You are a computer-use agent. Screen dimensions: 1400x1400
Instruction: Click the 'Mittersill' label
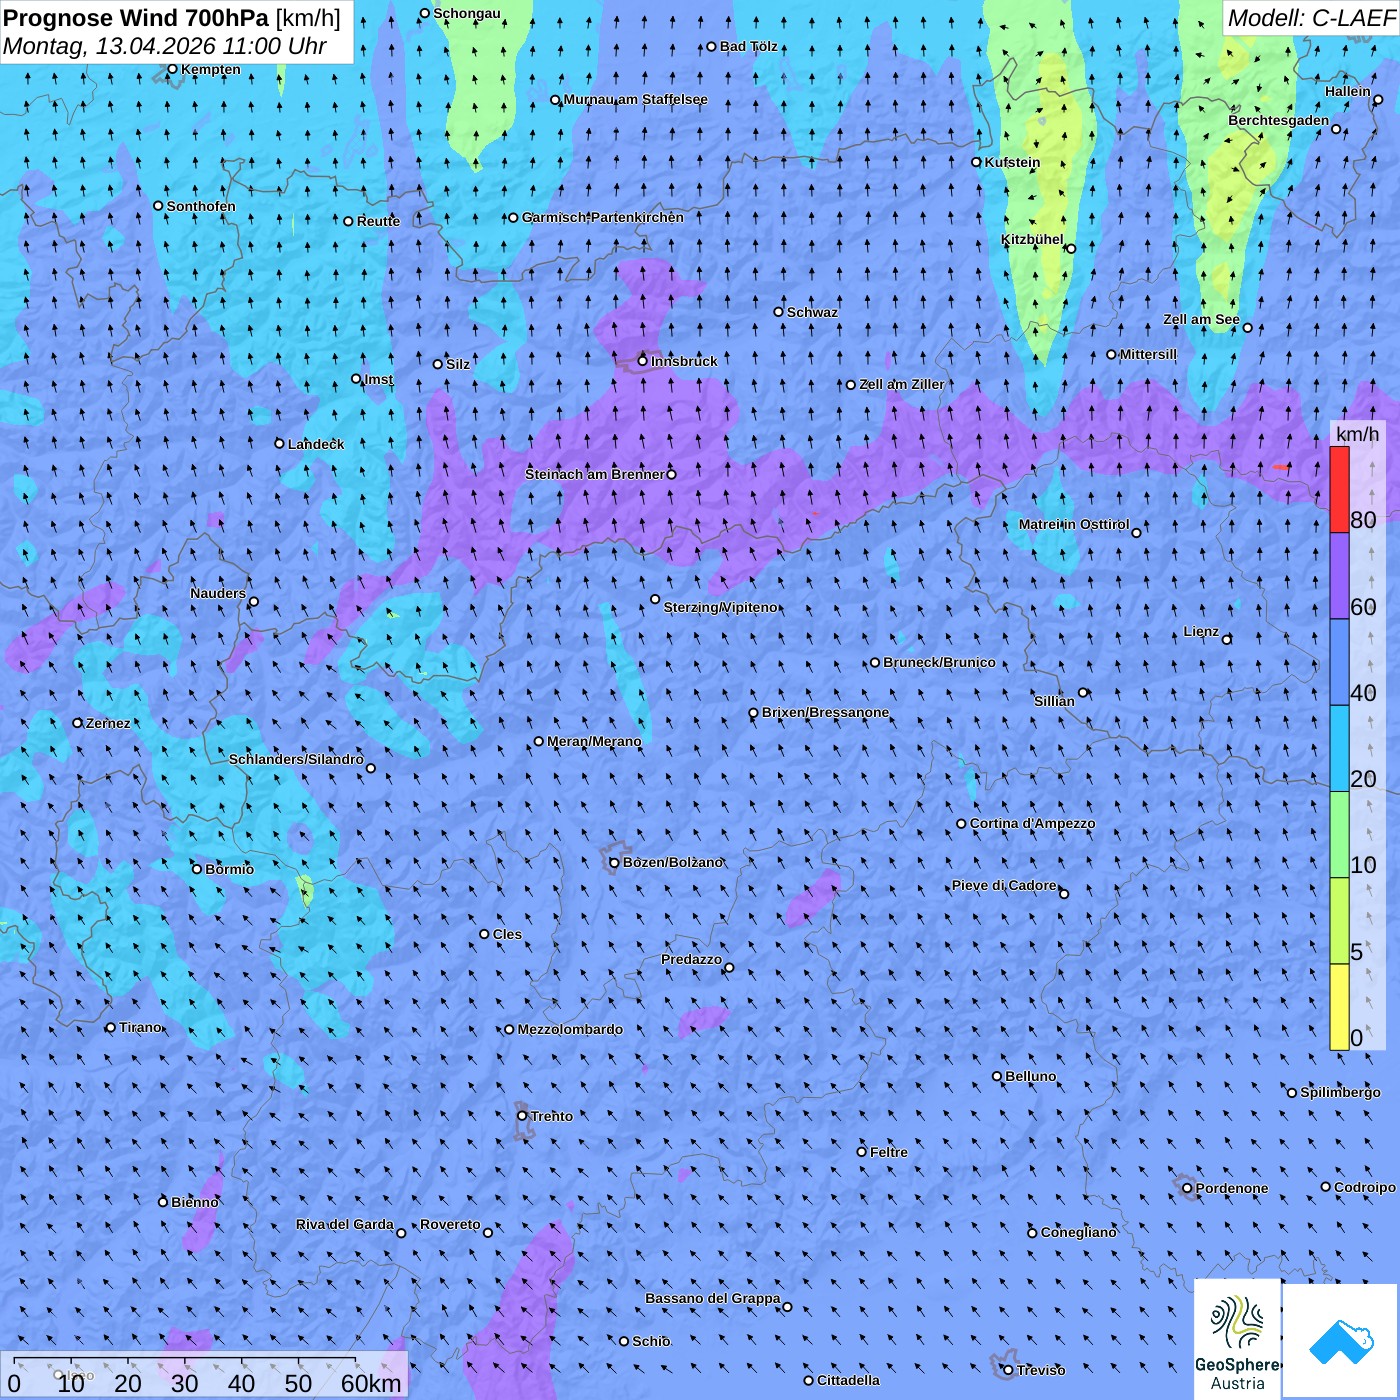(1148, 354)
